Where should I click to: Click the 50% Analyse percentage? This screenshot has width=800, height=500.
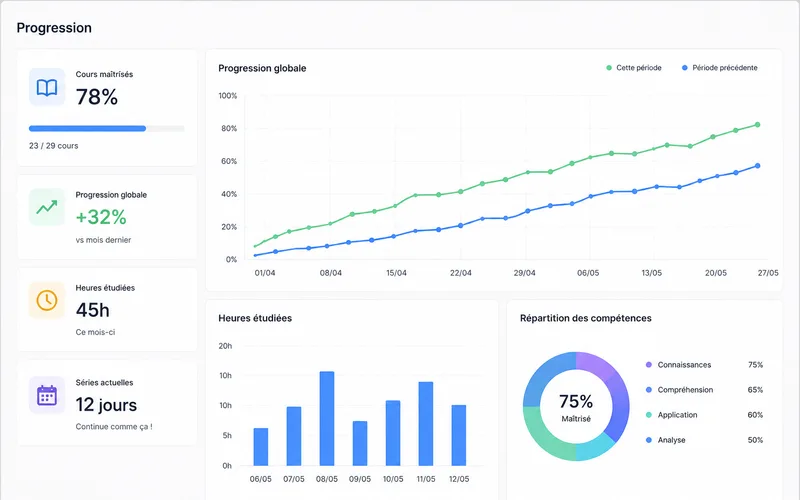(x=755, y=440)
